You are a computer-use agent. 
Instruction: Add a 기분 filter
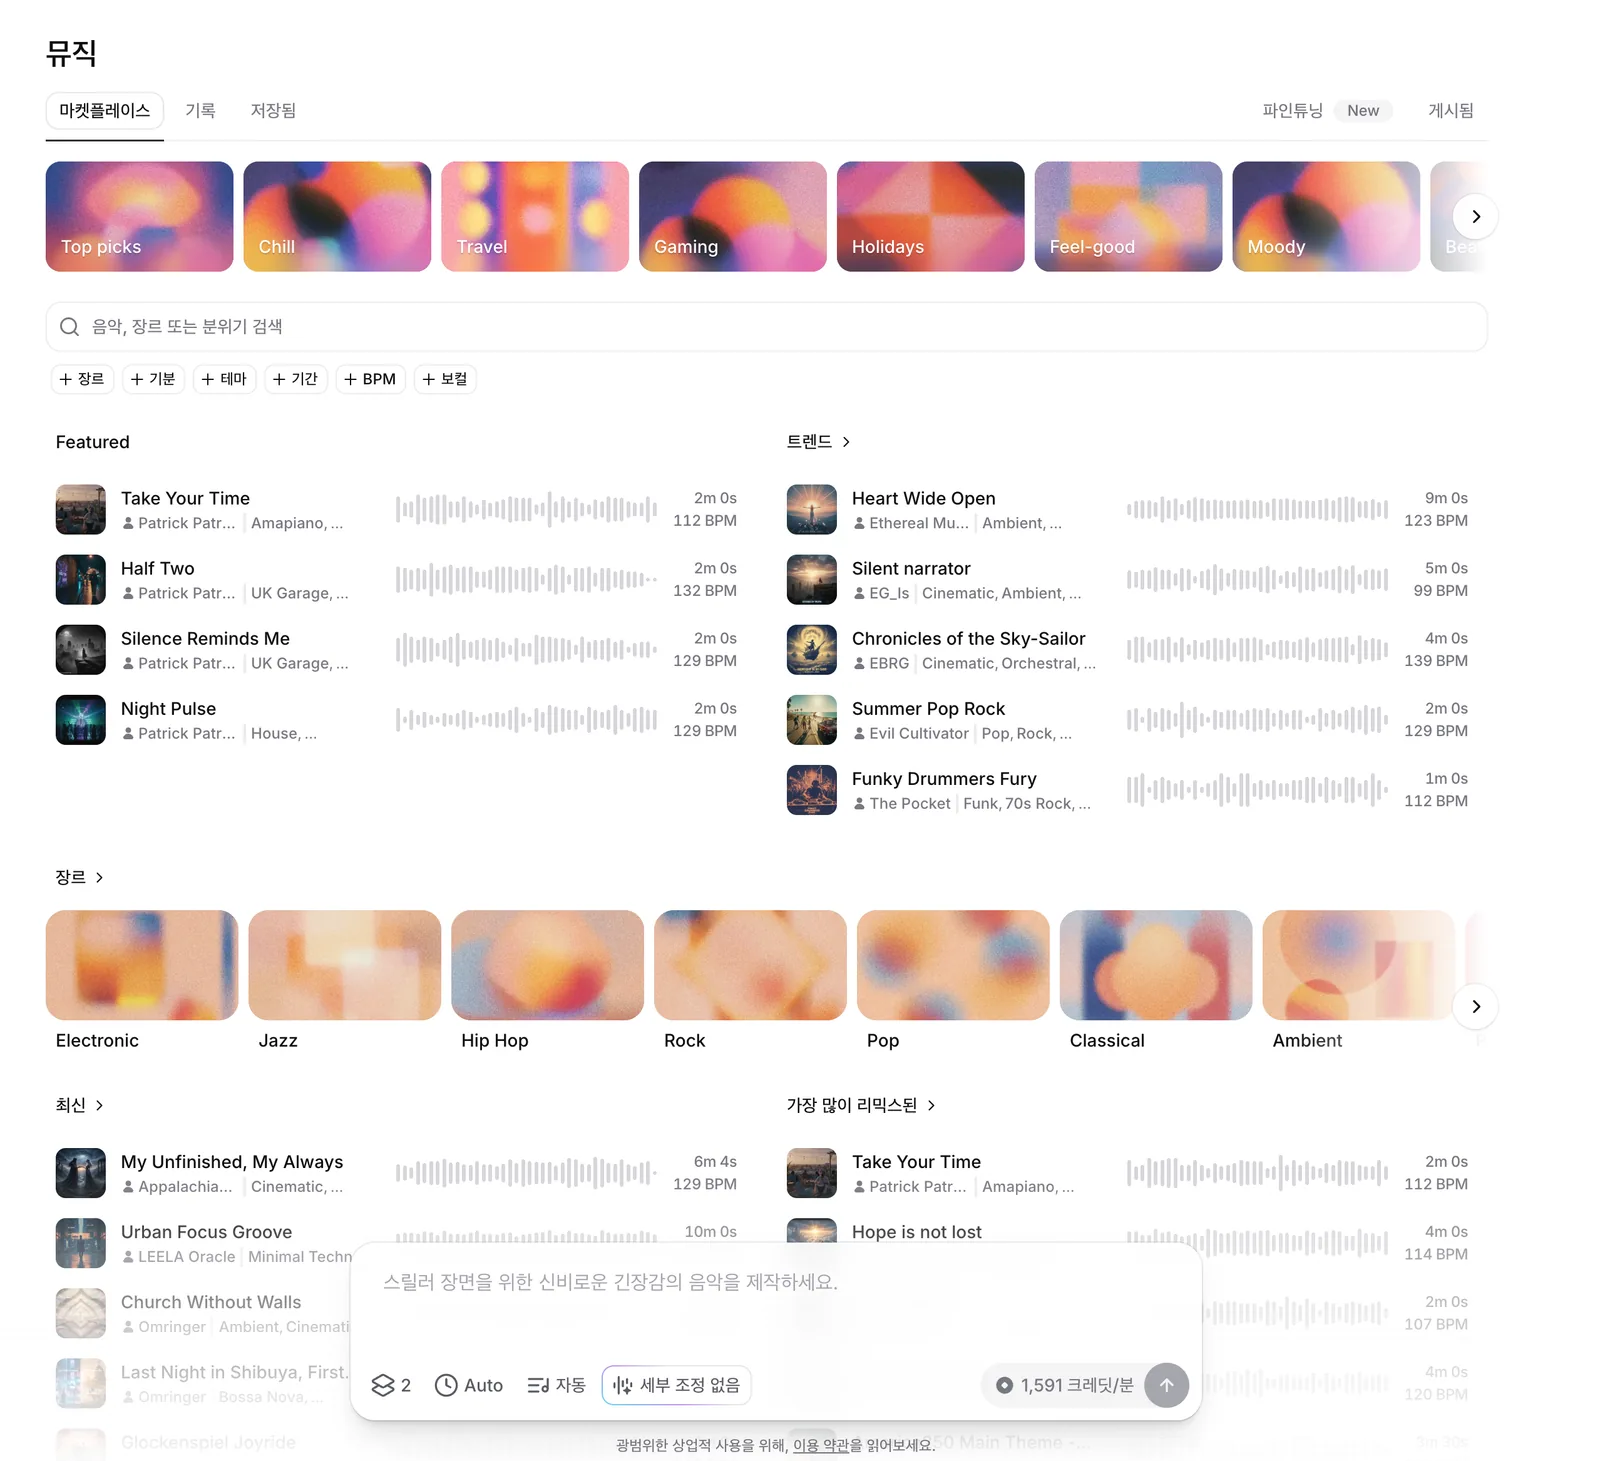[153, 379]
